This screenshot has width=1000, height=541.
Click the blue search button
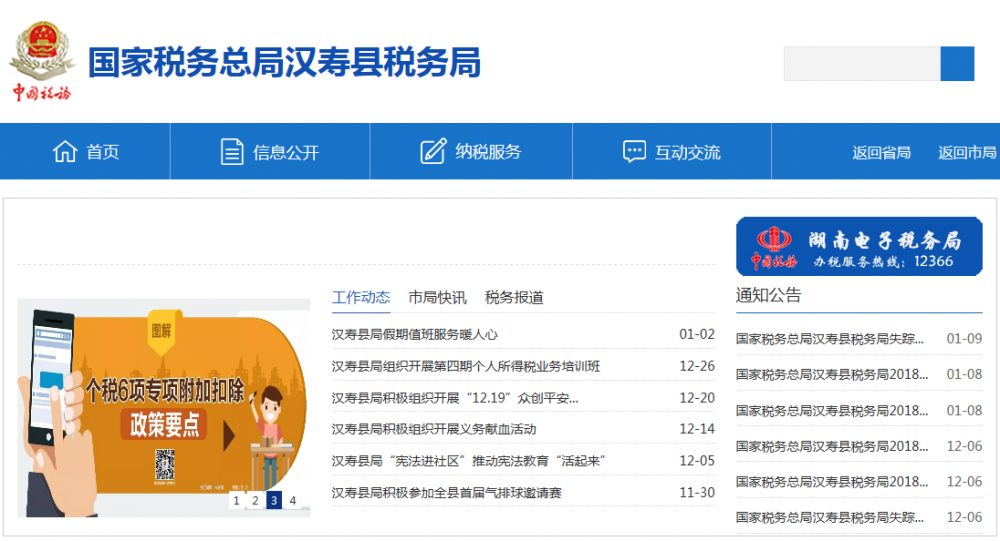(957, 64)
